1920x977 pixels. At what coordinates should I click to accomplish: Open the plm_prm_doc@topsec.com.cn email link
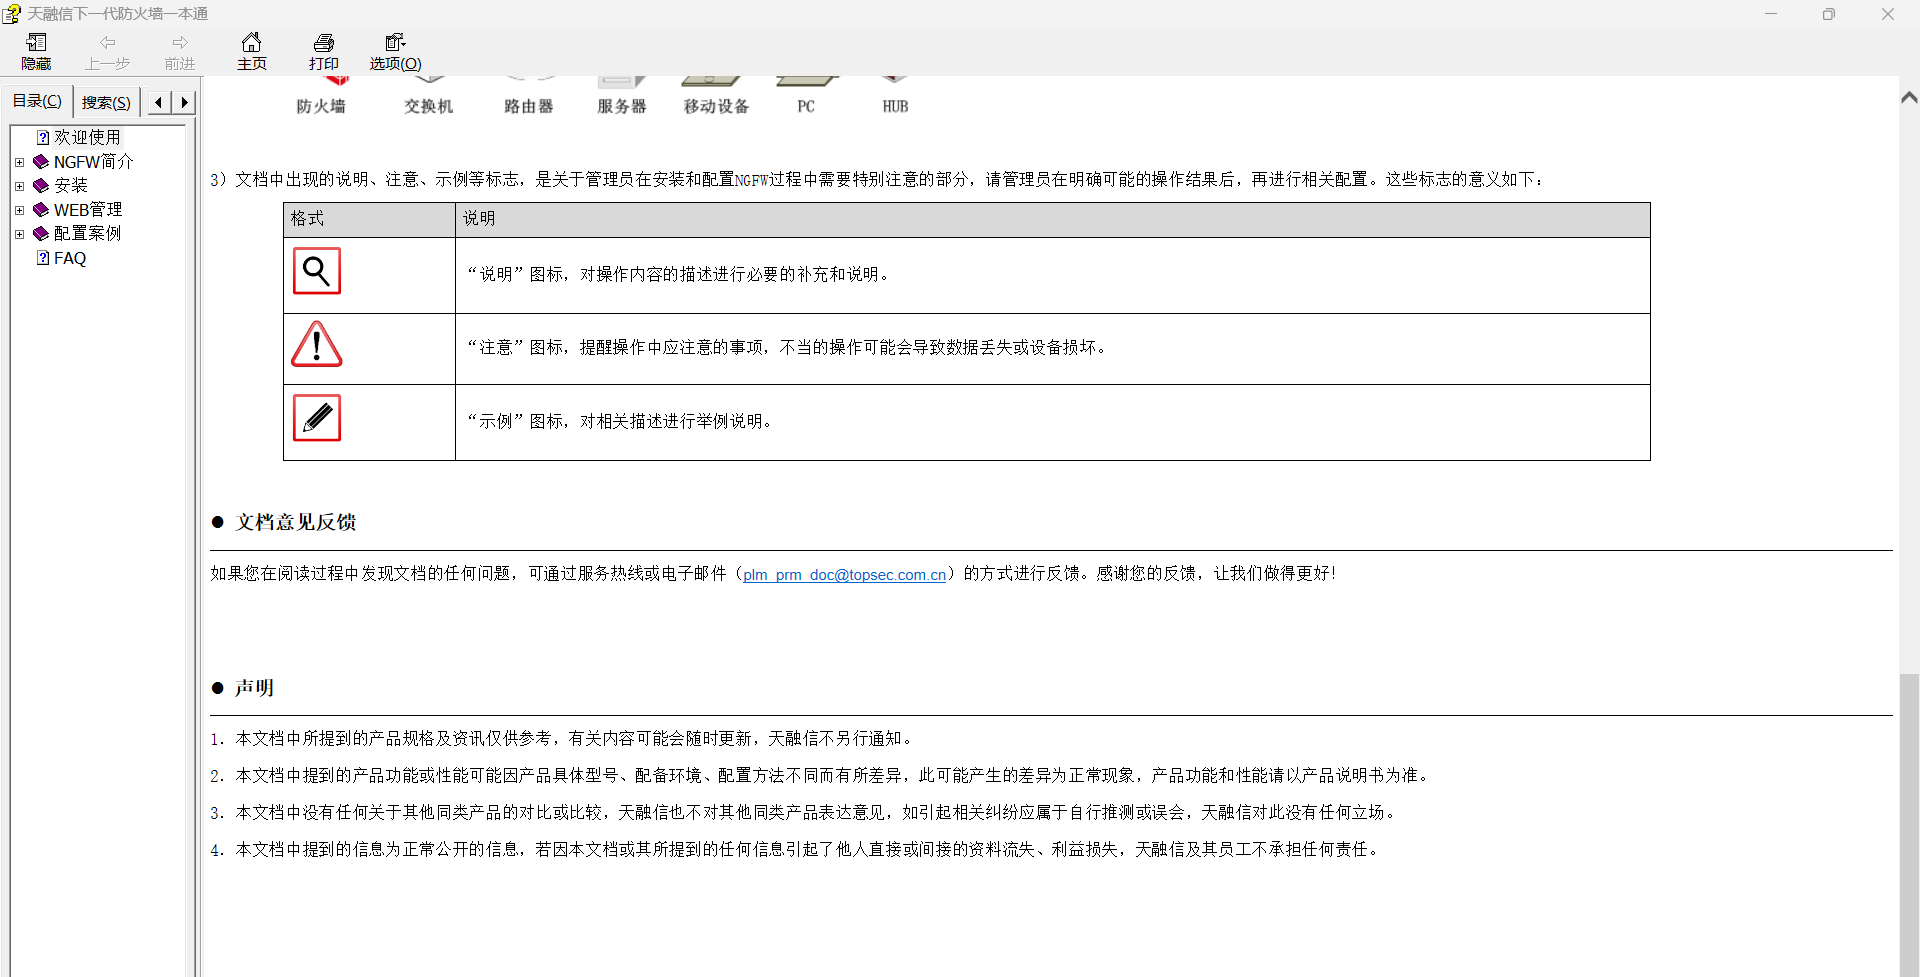coord(843,575)
